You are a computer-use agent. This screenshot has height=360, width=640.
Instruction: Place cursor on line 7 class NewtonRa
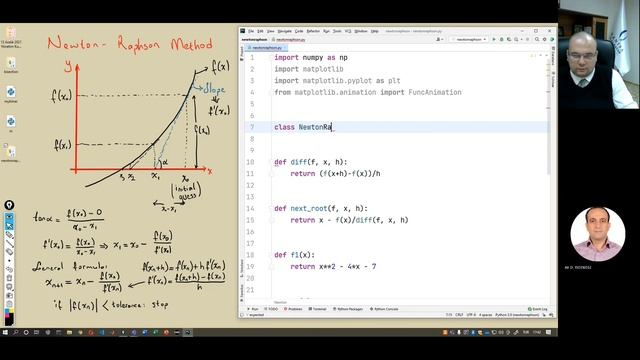pos(303,127)
